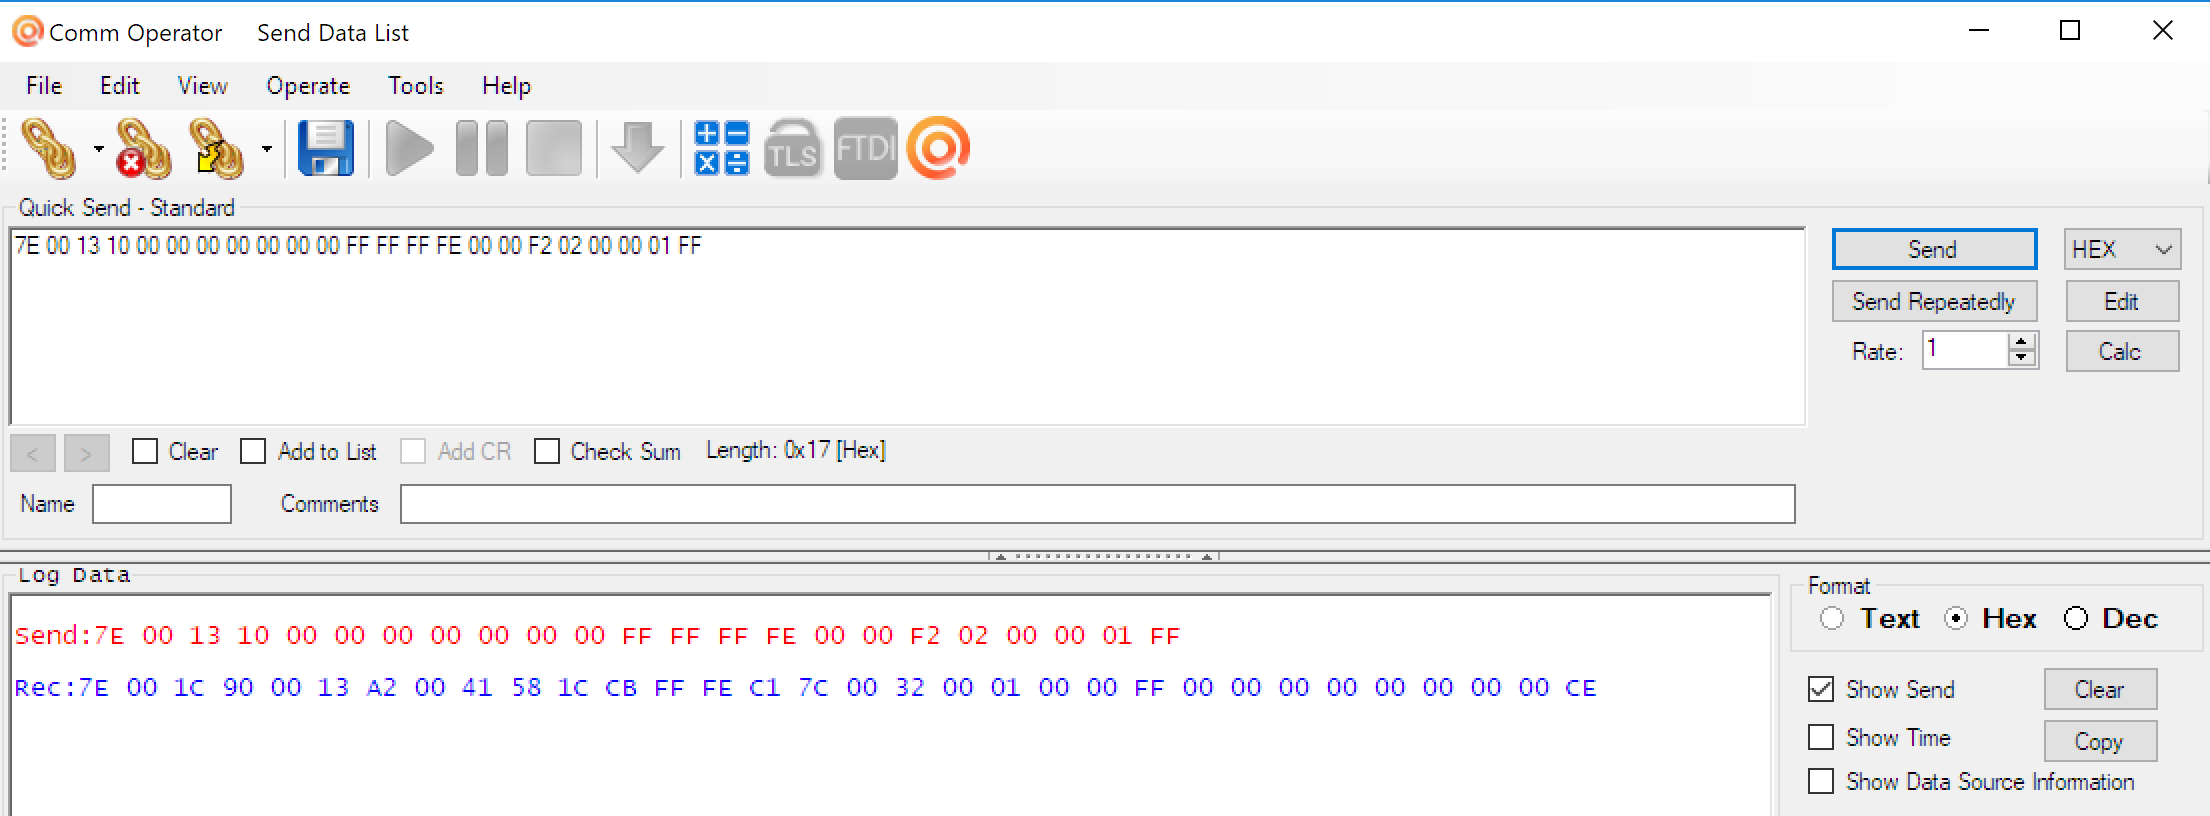Click the play start toolbar button
The width and height of the screenshot is (2210, 816).
coord(409,149)
